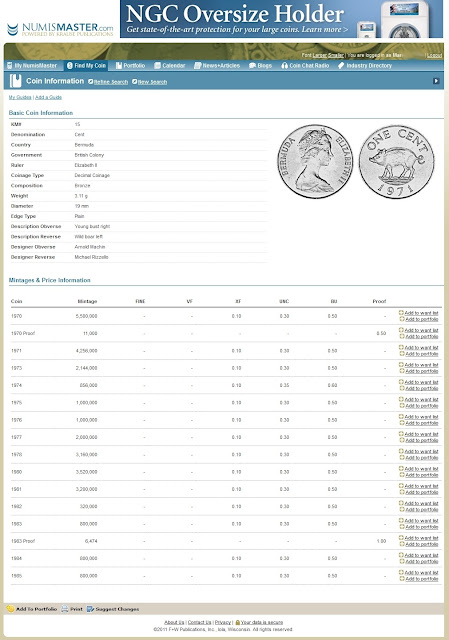449x640 pixels.
Task: Add the 1971 coin to want list
Action: tap(419, 347)
